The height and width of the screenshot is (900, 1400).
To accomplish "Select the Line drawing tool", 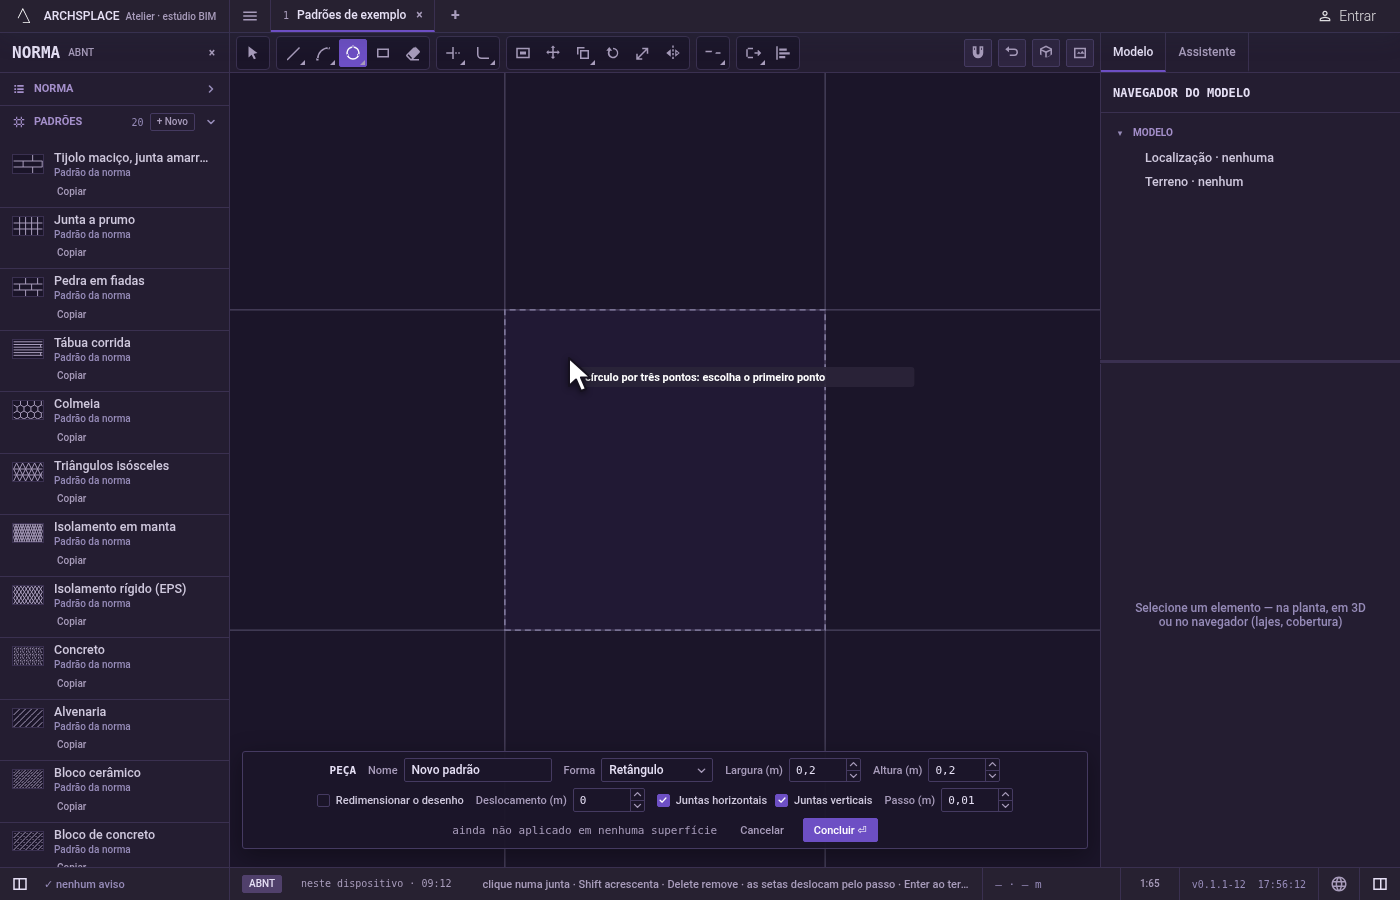I will pos(293,53).
